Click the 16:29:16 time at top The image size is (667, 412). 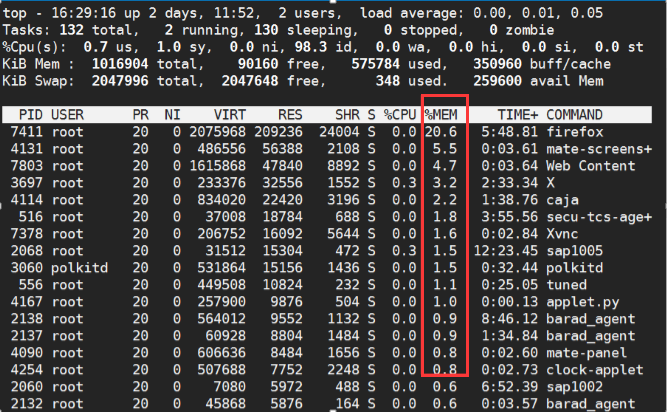point(84,13)
